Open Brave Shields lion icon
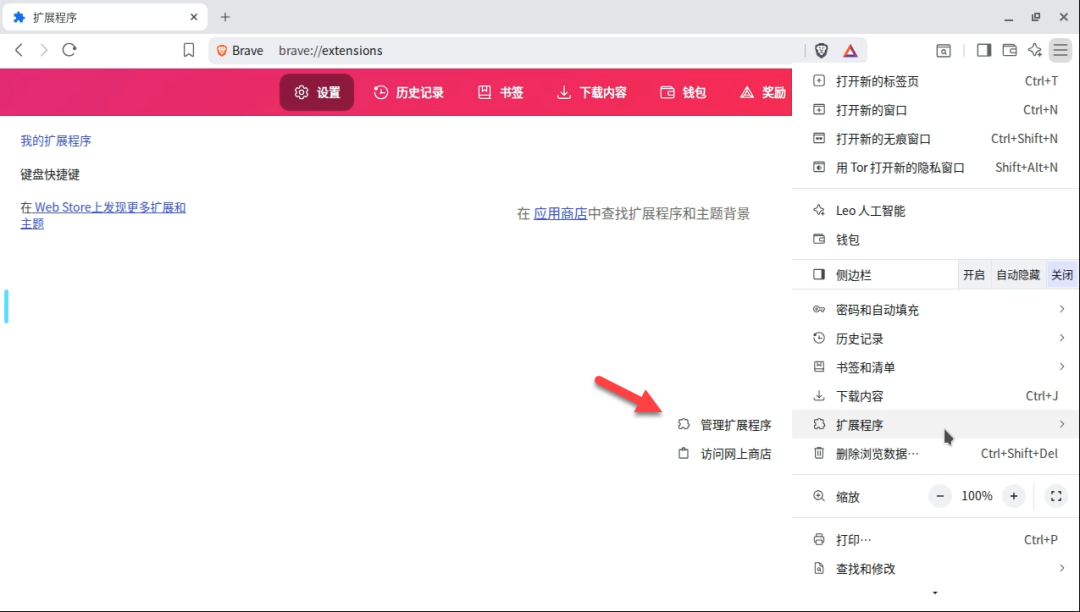 [x=821, y=50]
